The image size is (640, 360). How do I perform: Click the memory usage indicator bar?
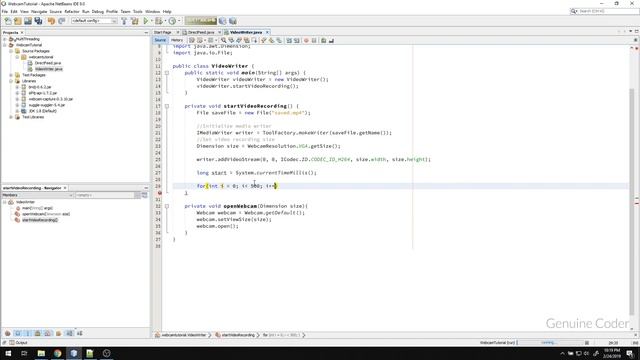(x=200, y=21)
